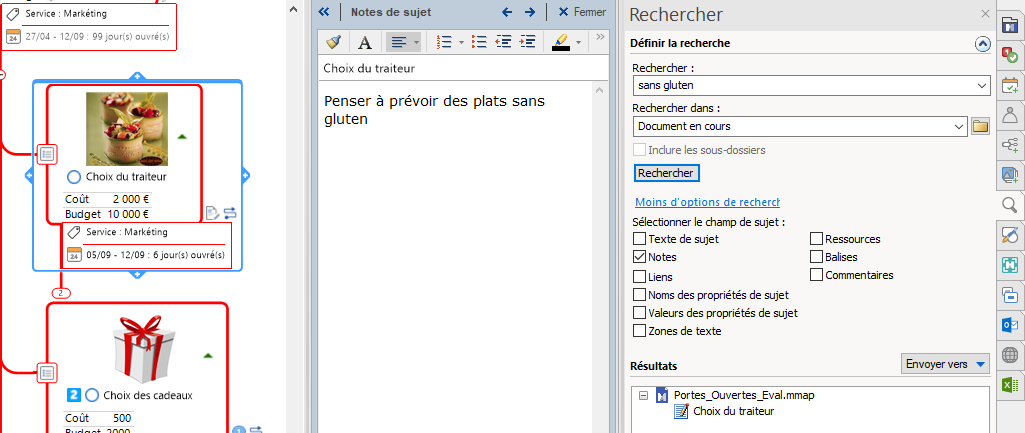Image resolution: width=1025 pixels, height=433 pixels.
Task: Uncheck the Notes search field checkbox
Action: [x=640, y=257]
